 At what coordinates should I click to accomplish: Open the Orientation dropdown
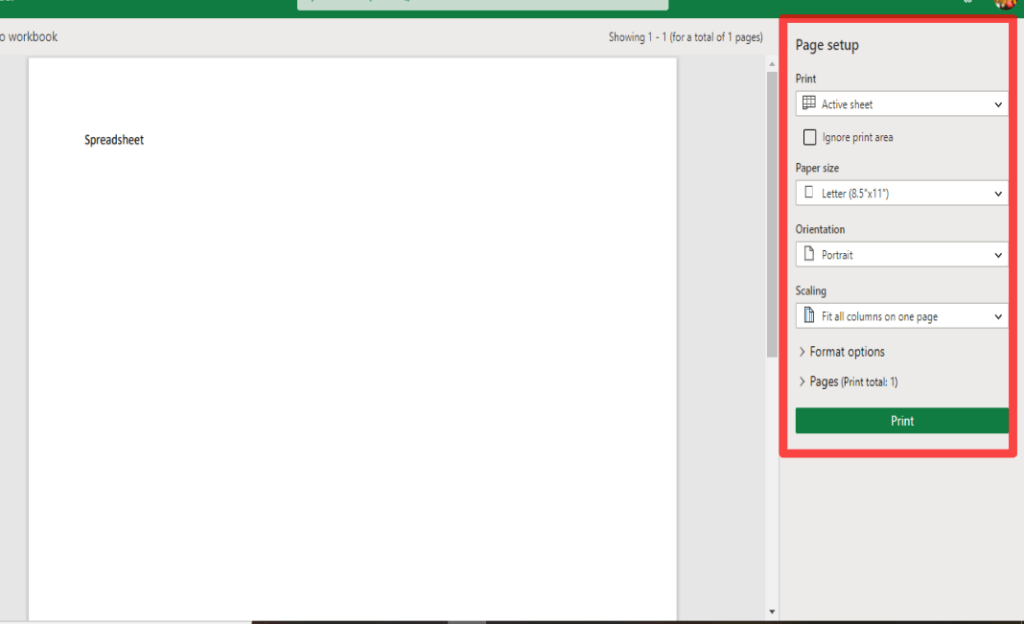tap(900, 254)
